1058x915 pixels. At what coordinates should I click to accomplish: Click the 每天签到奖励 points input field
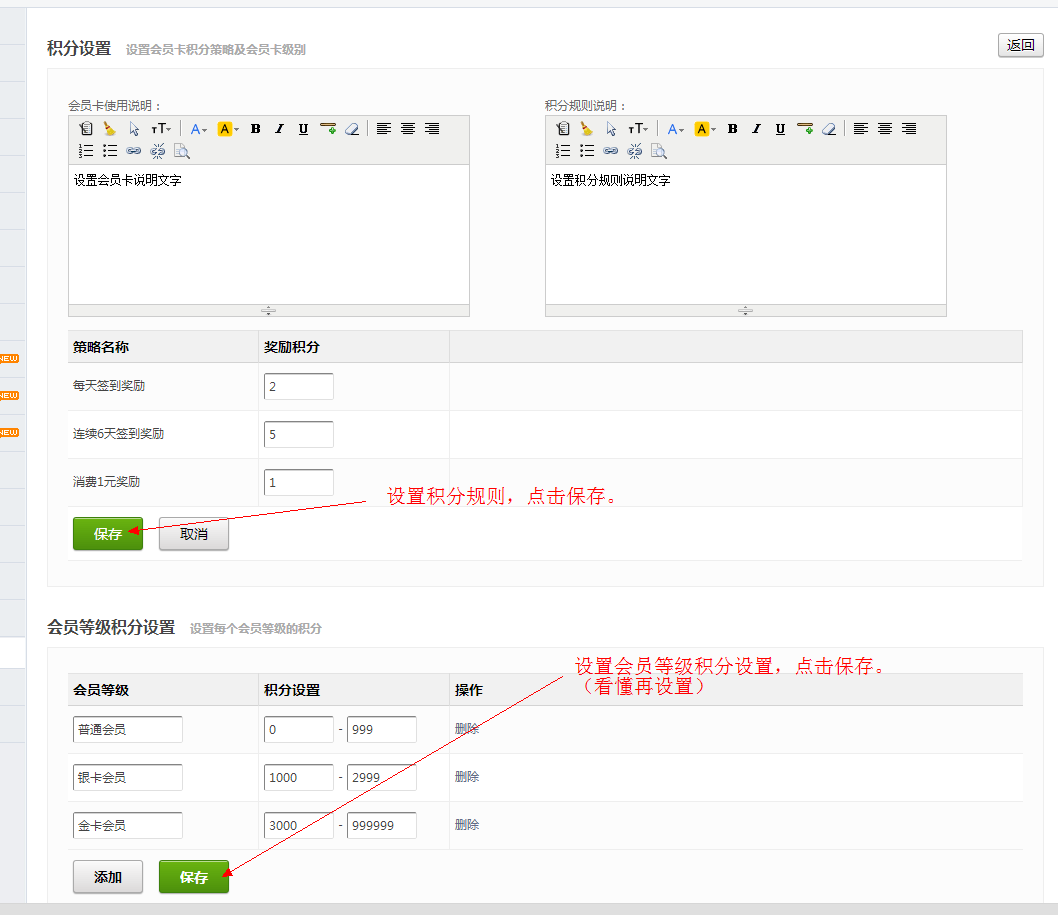point(298,387)
